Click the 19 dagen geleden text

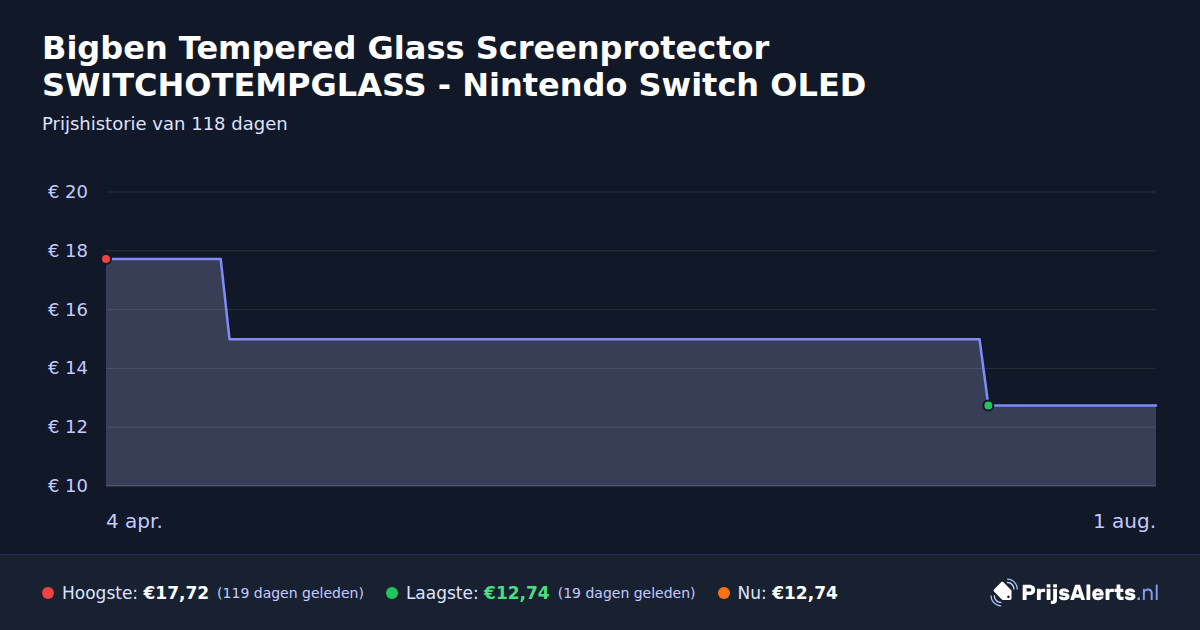(x=626, y=593)
